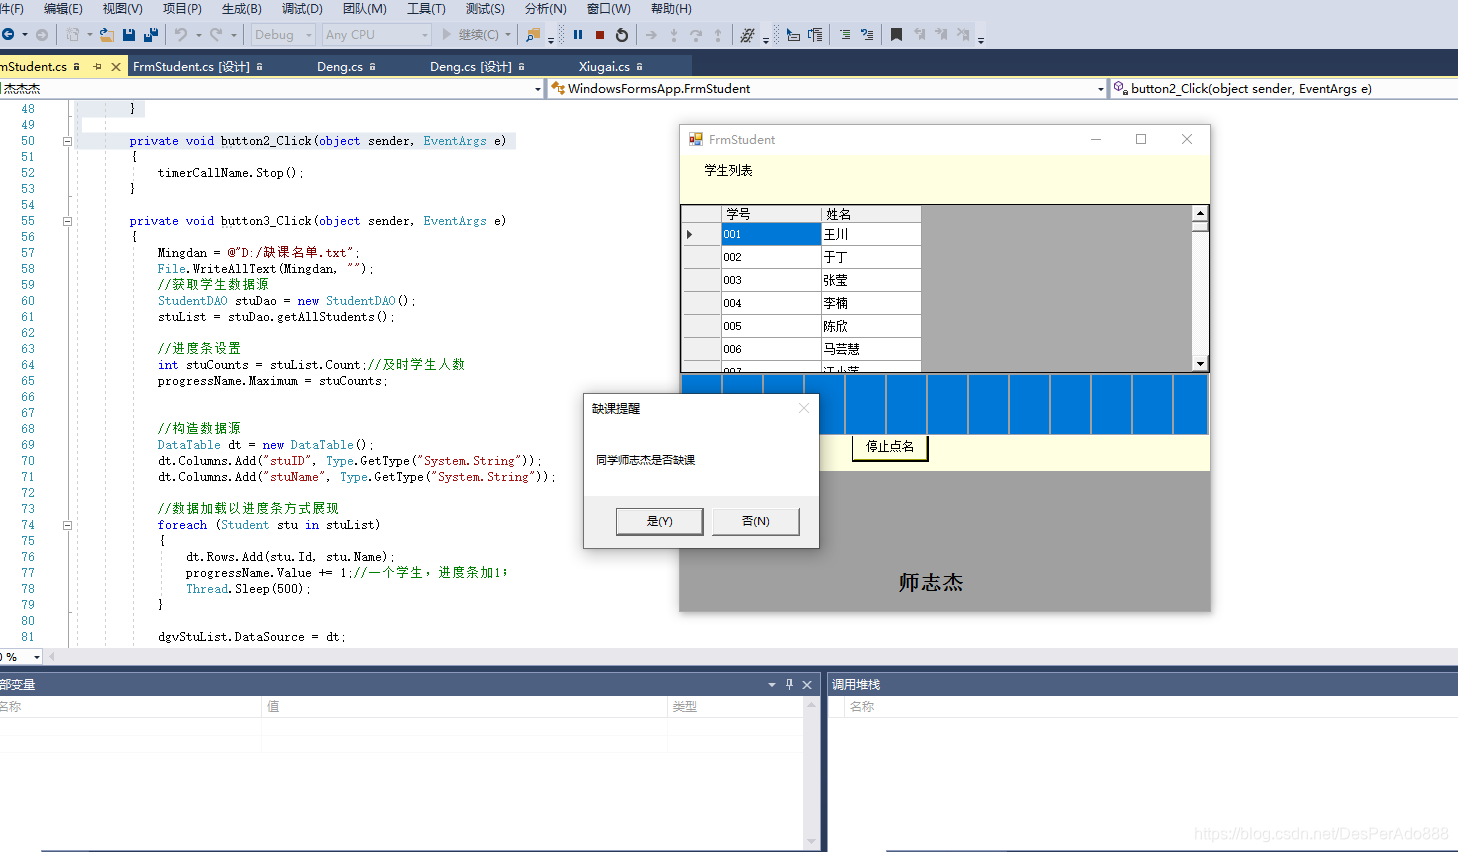Toggle a bookmark with the bookmark icon

tap(896, 35)
